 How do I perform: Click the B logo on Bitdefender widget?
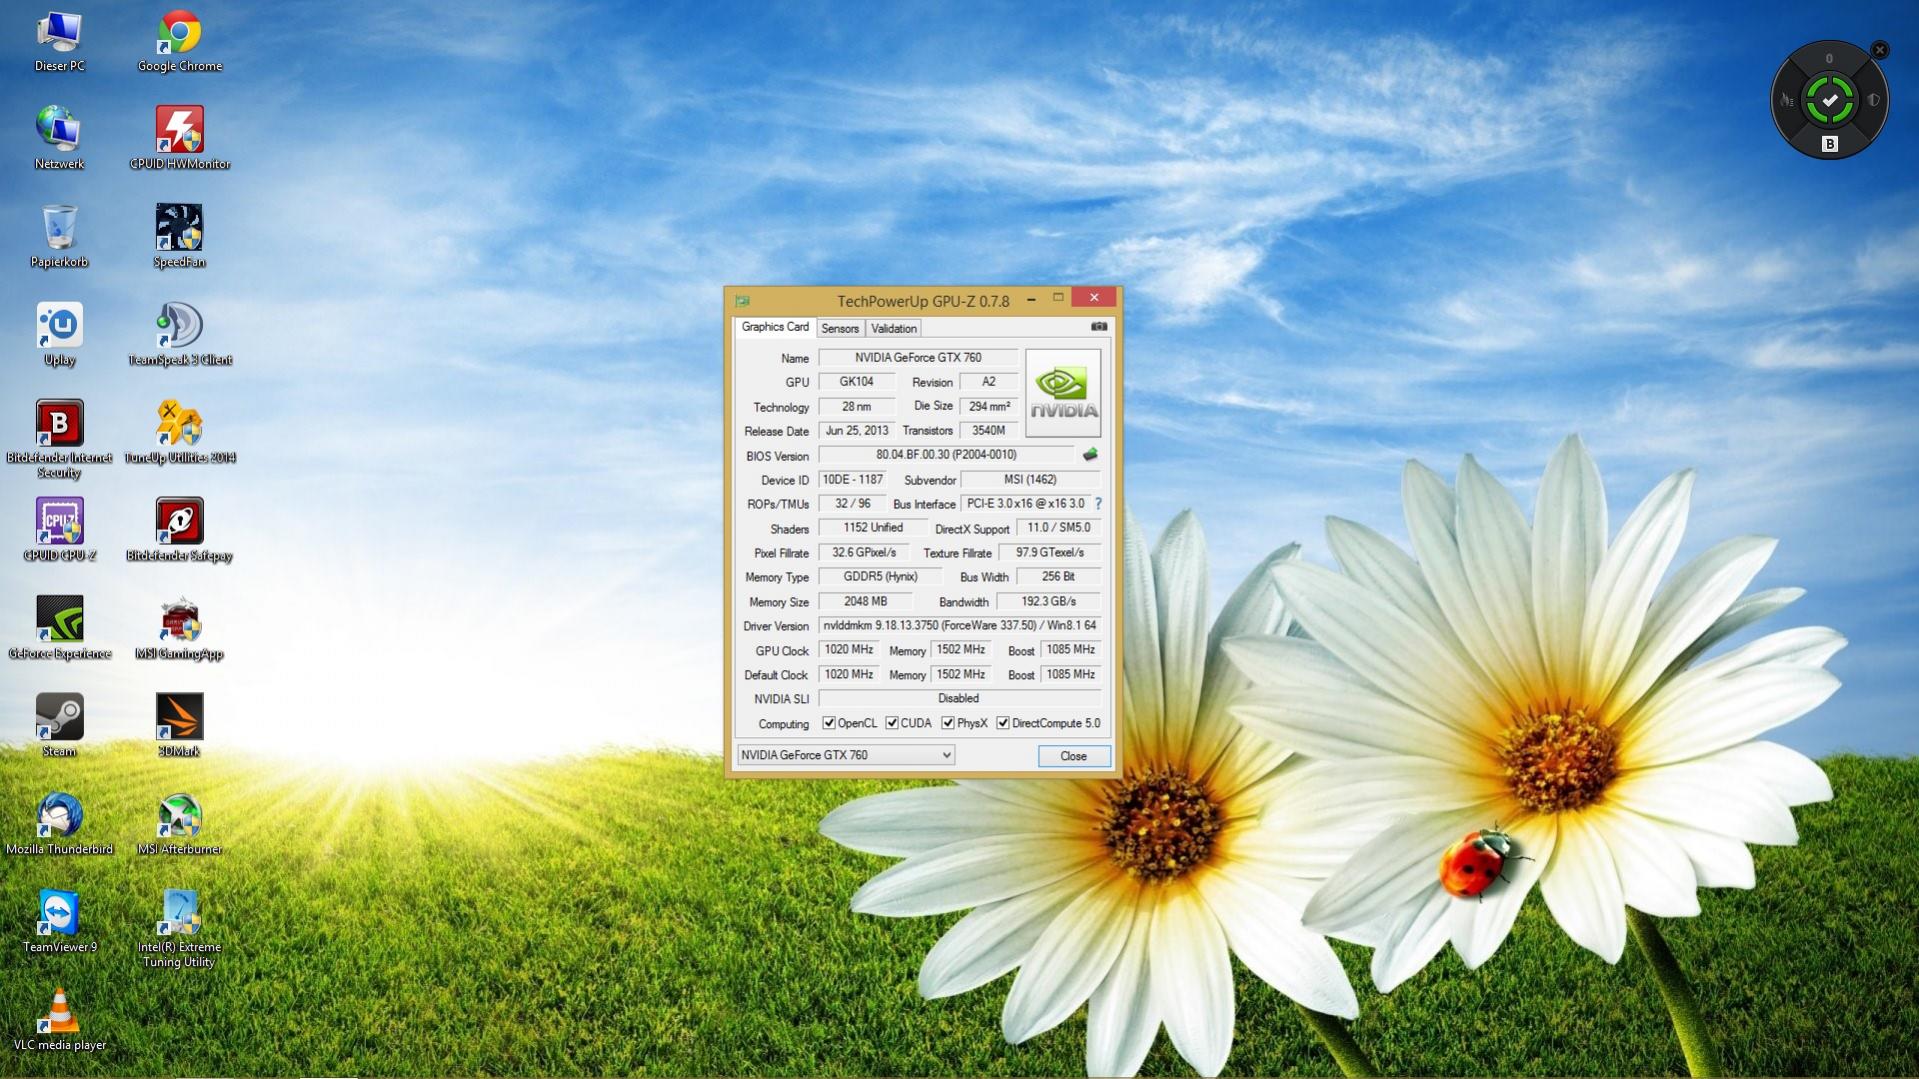click(1829, 144)
